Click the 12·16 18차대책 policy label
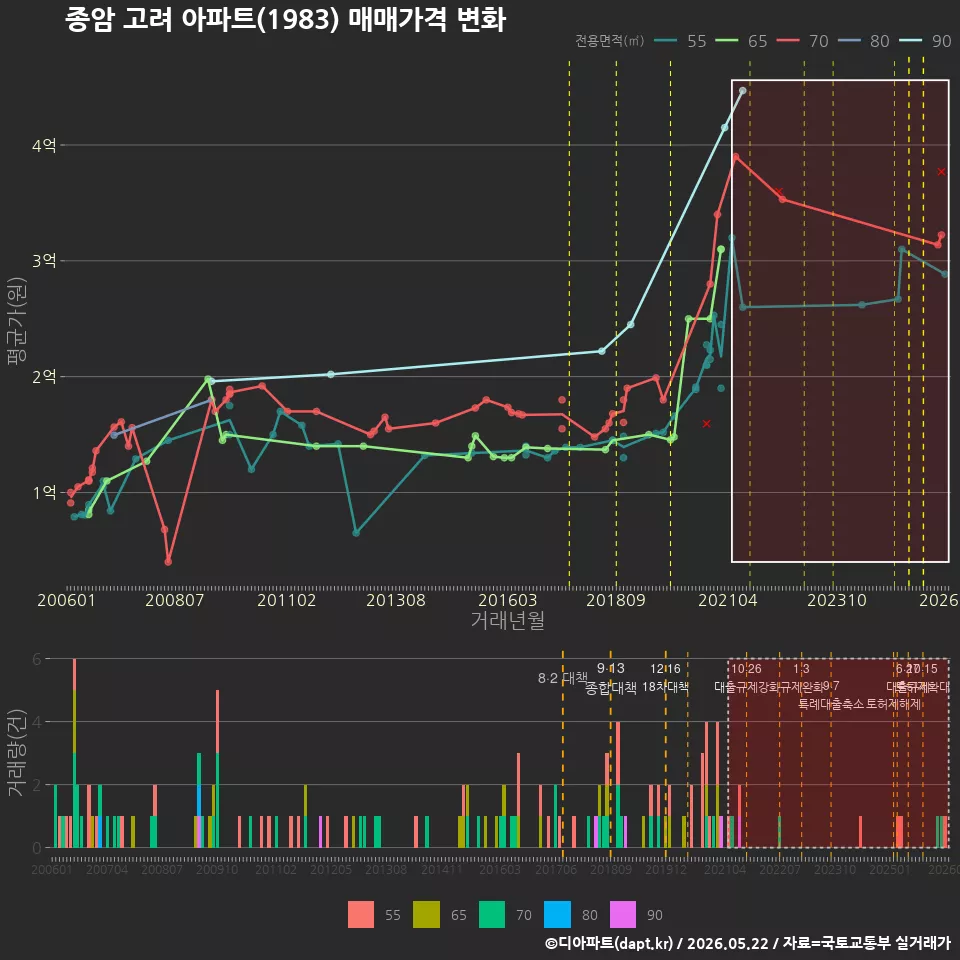This screenshot has height=960, width=960. (x=665, y=678)
